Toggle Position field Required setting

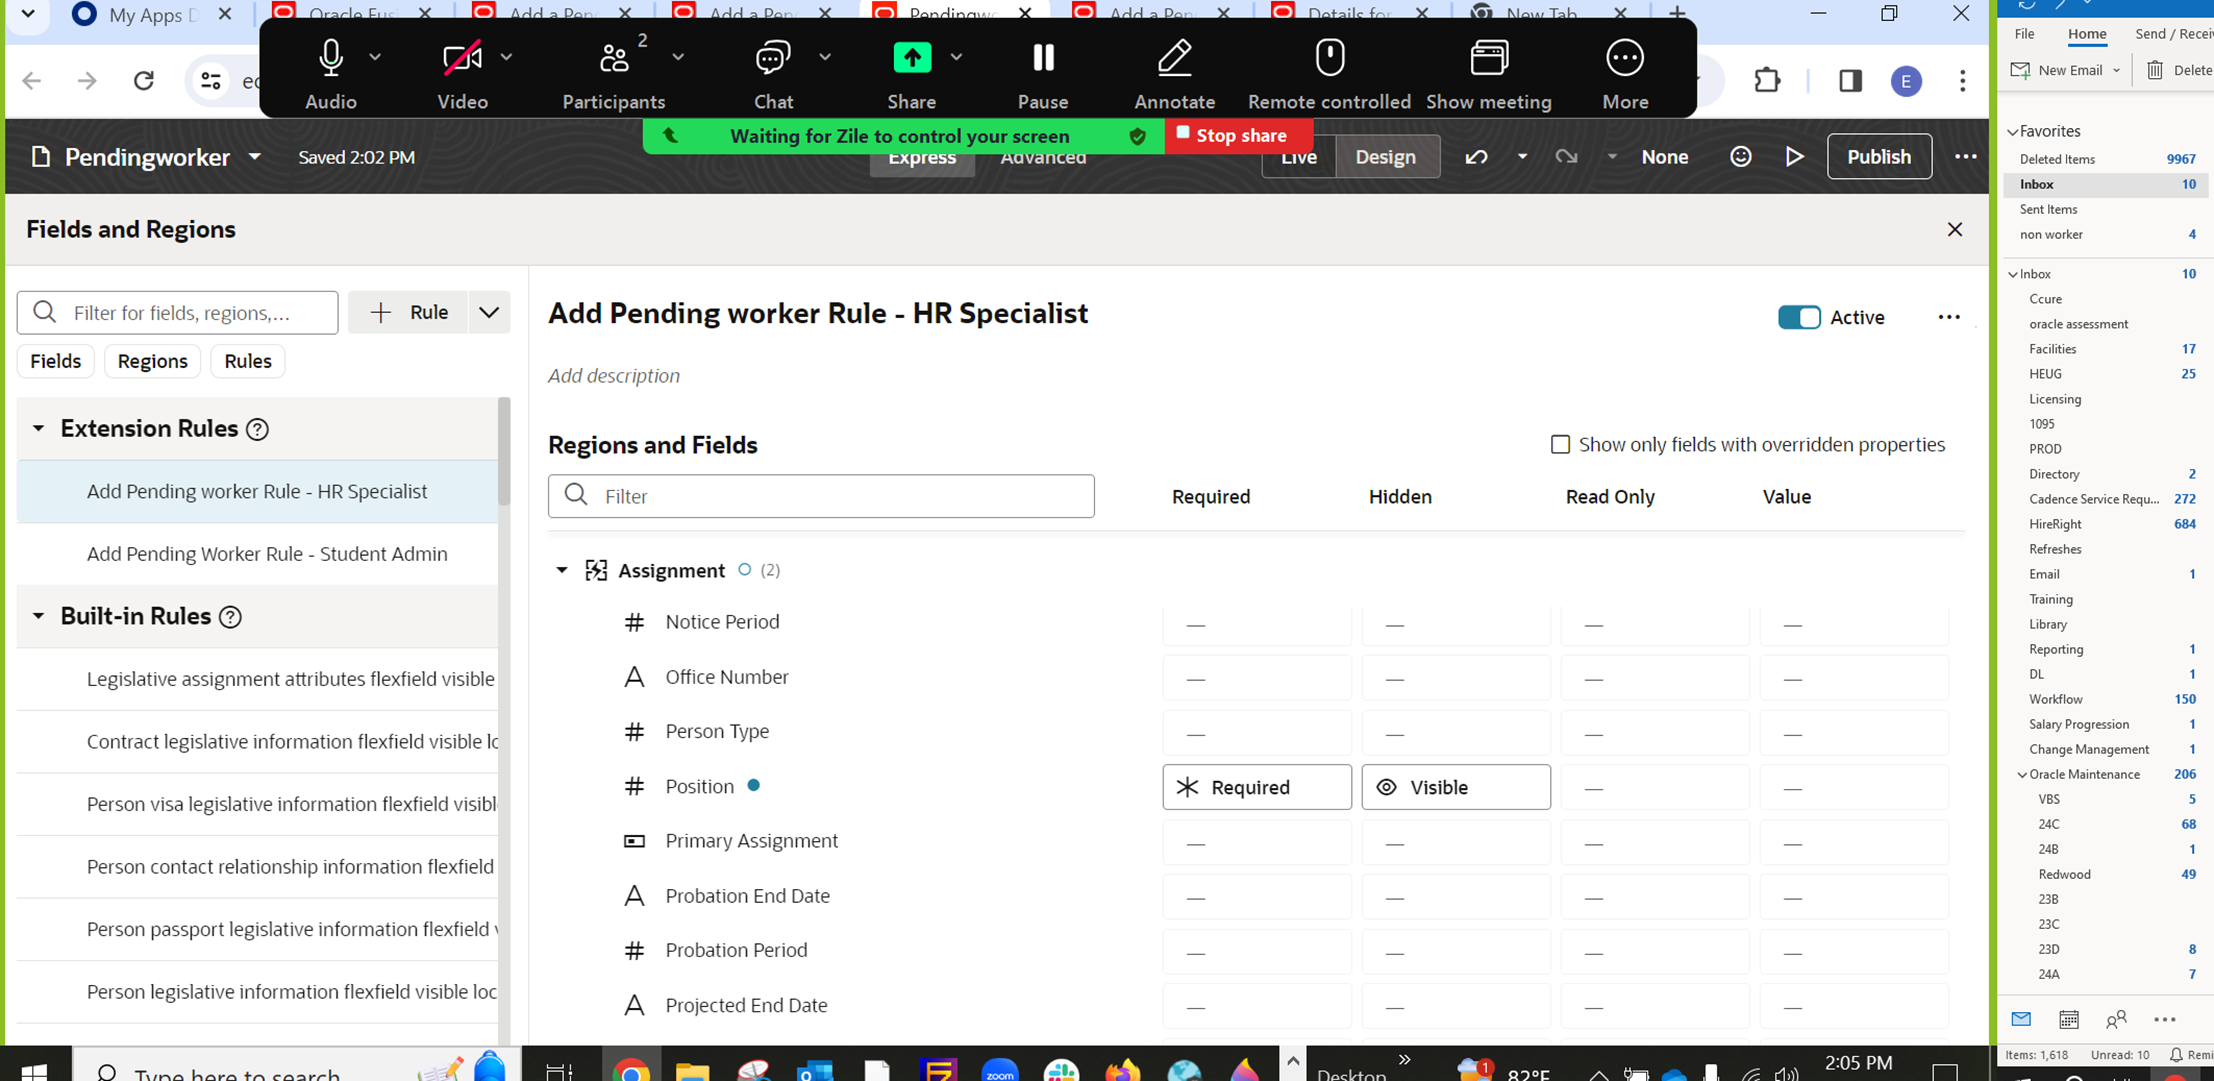tap(1257, 787)
